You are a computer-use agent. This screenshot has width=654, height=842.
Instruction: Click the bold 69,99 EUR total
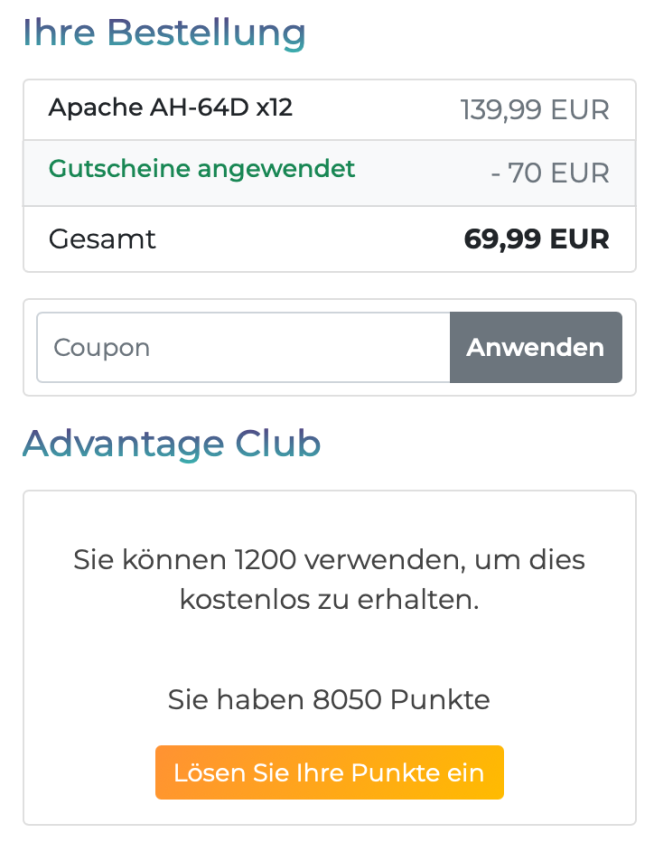(x=536, y=239)
